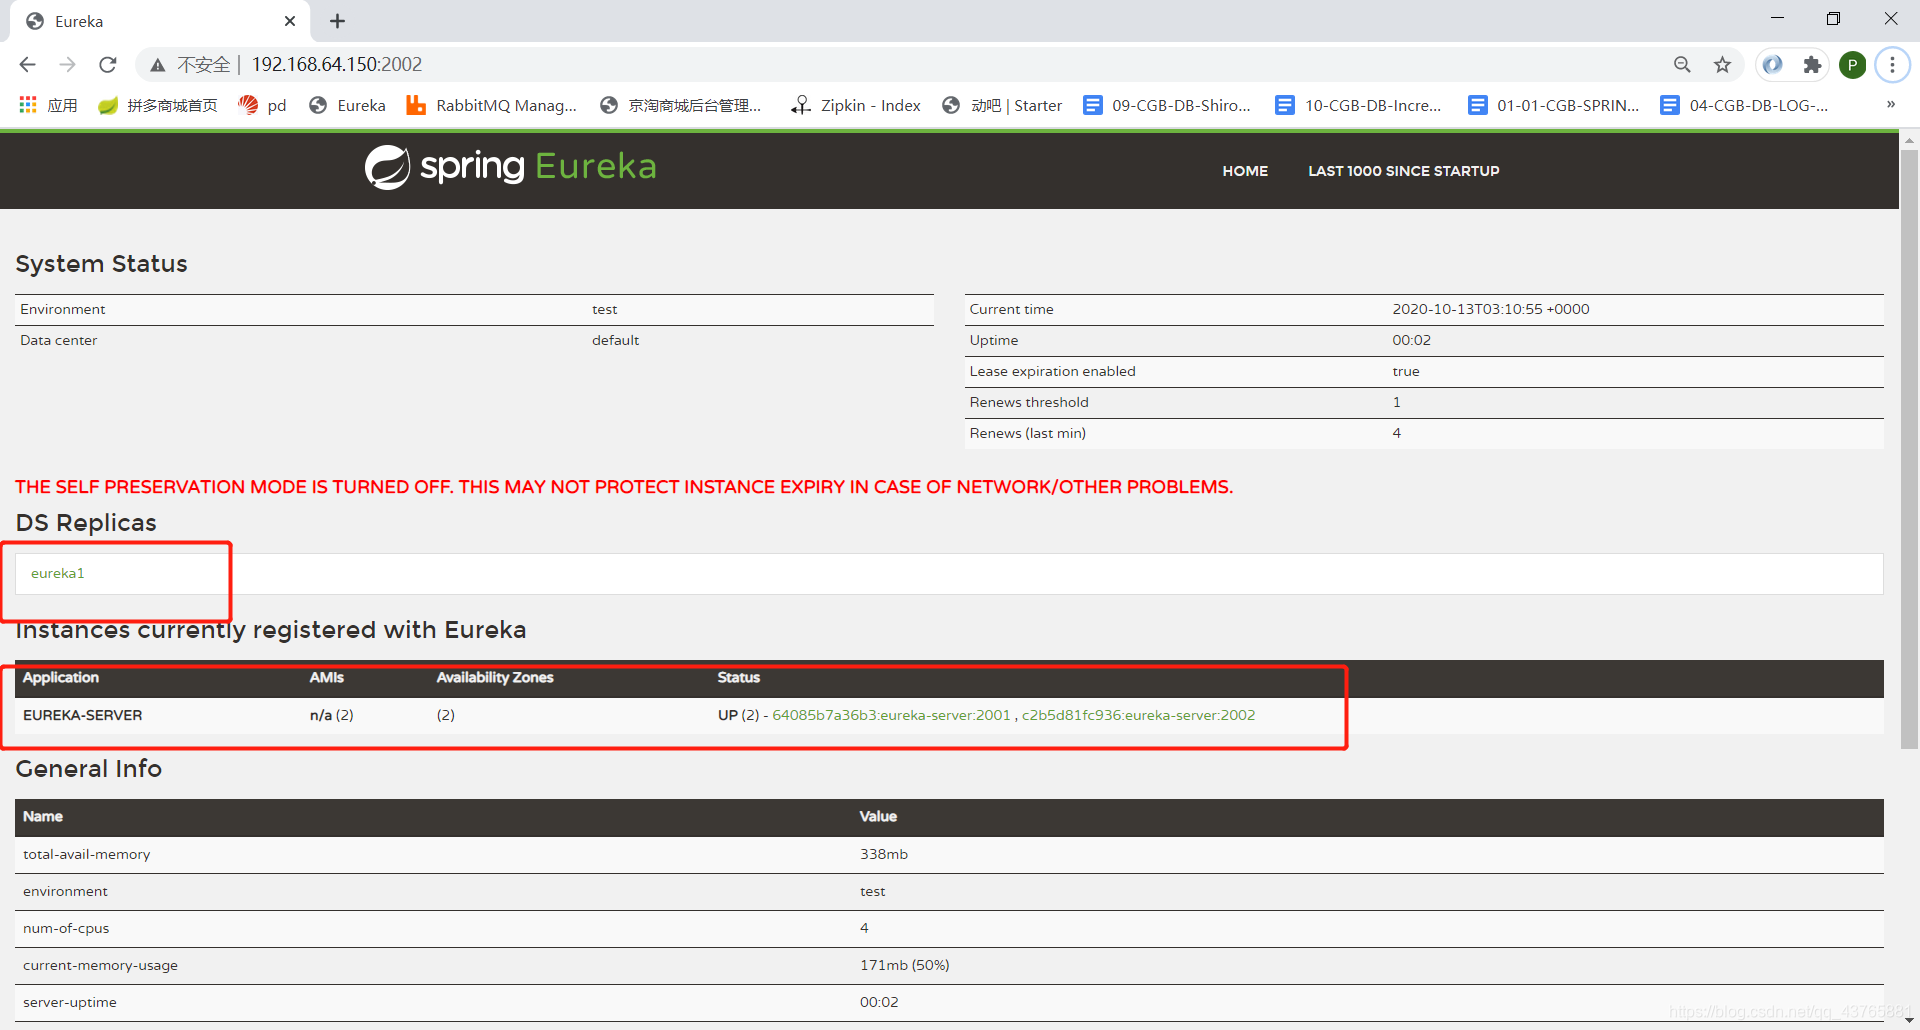Open the 09-CGB-DB-Shiro bookmark
The width and height of the screenshot is (1920, 1030).
point(1167,105)
